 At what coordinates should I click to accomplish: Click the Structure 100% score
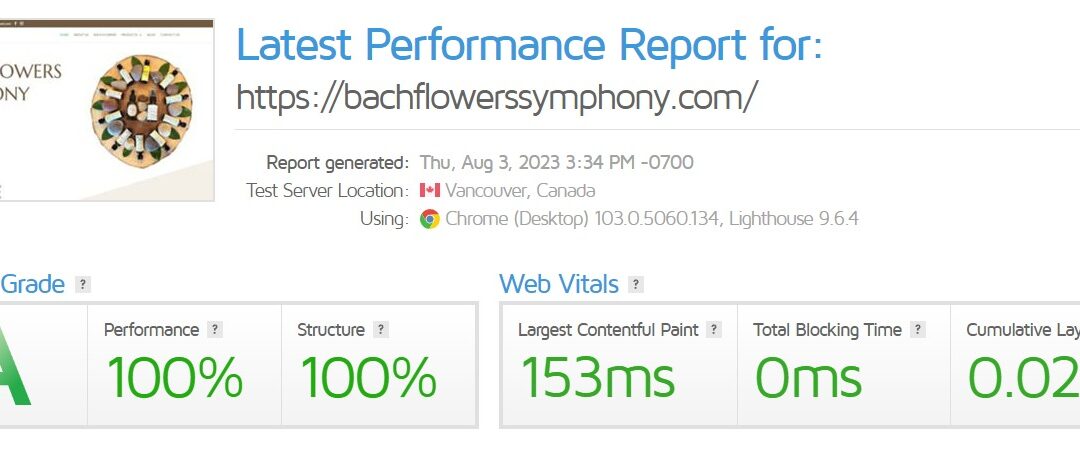pos(368,378)
